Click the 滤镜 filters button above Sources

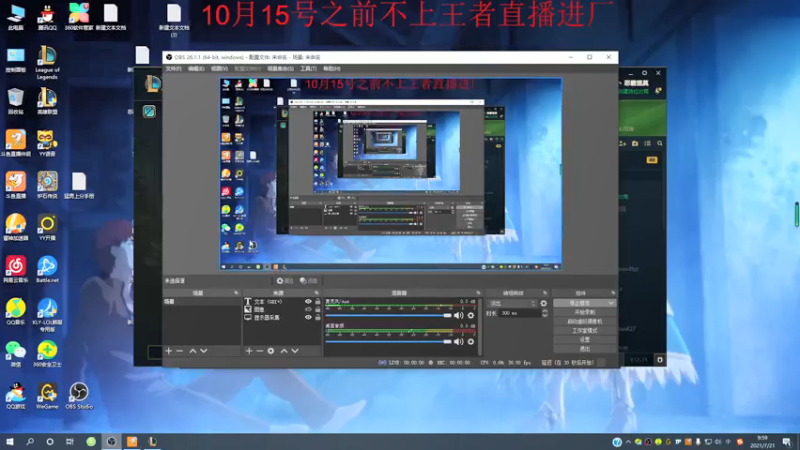coord(309,281)
